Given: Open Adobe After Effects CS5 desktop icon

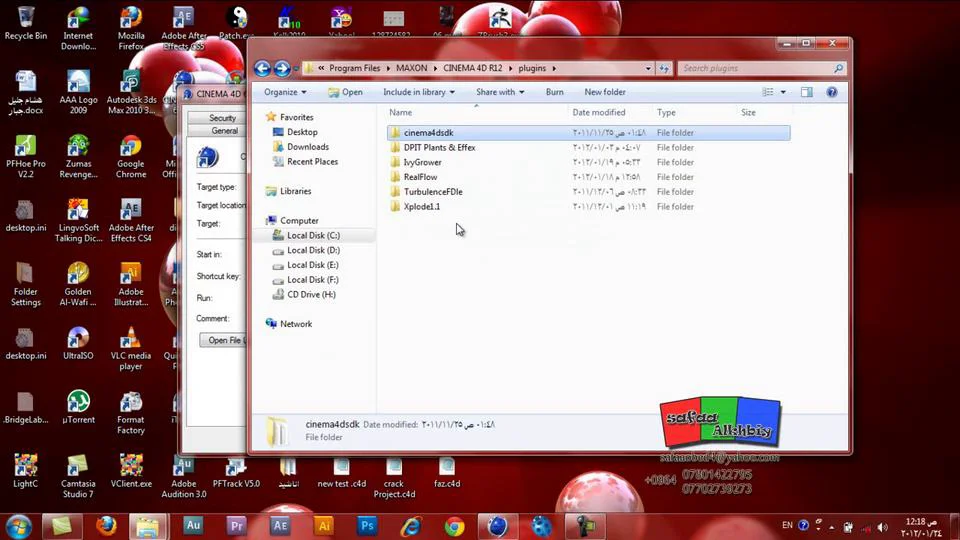Looking at the screenshot, I should click(183, 28).
